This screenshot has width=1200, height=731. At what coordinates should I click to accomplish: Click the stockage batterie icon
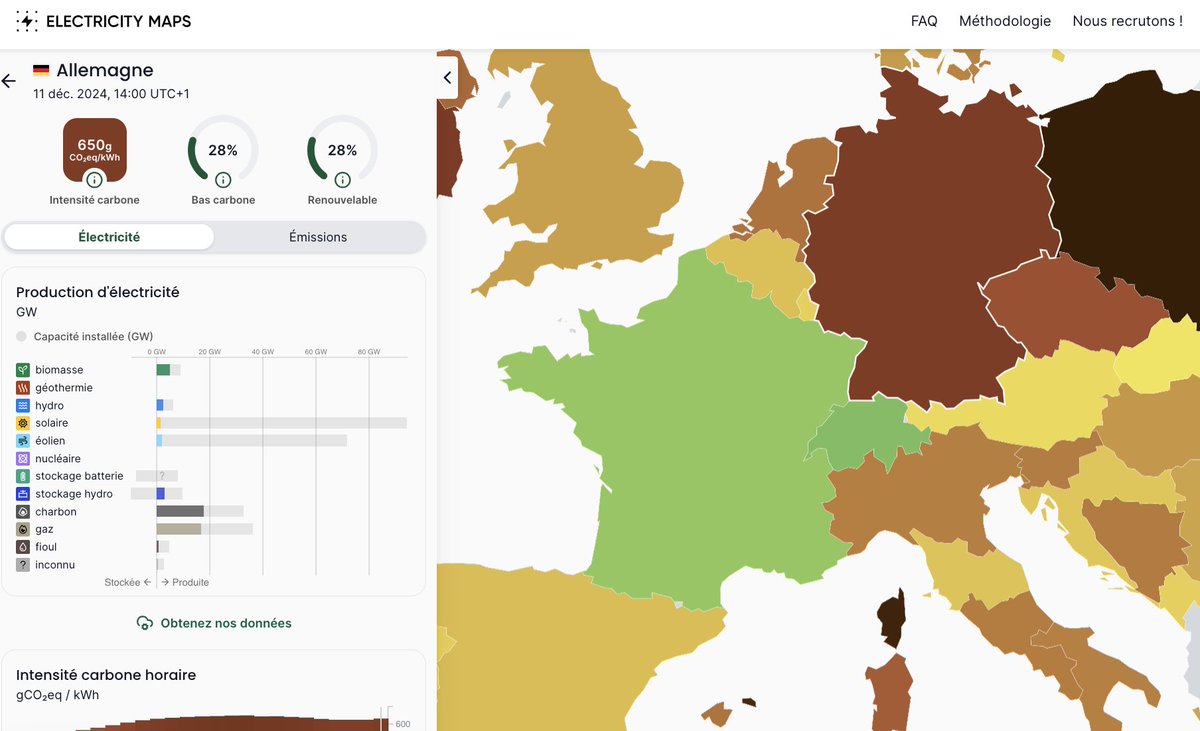(23, 476)
